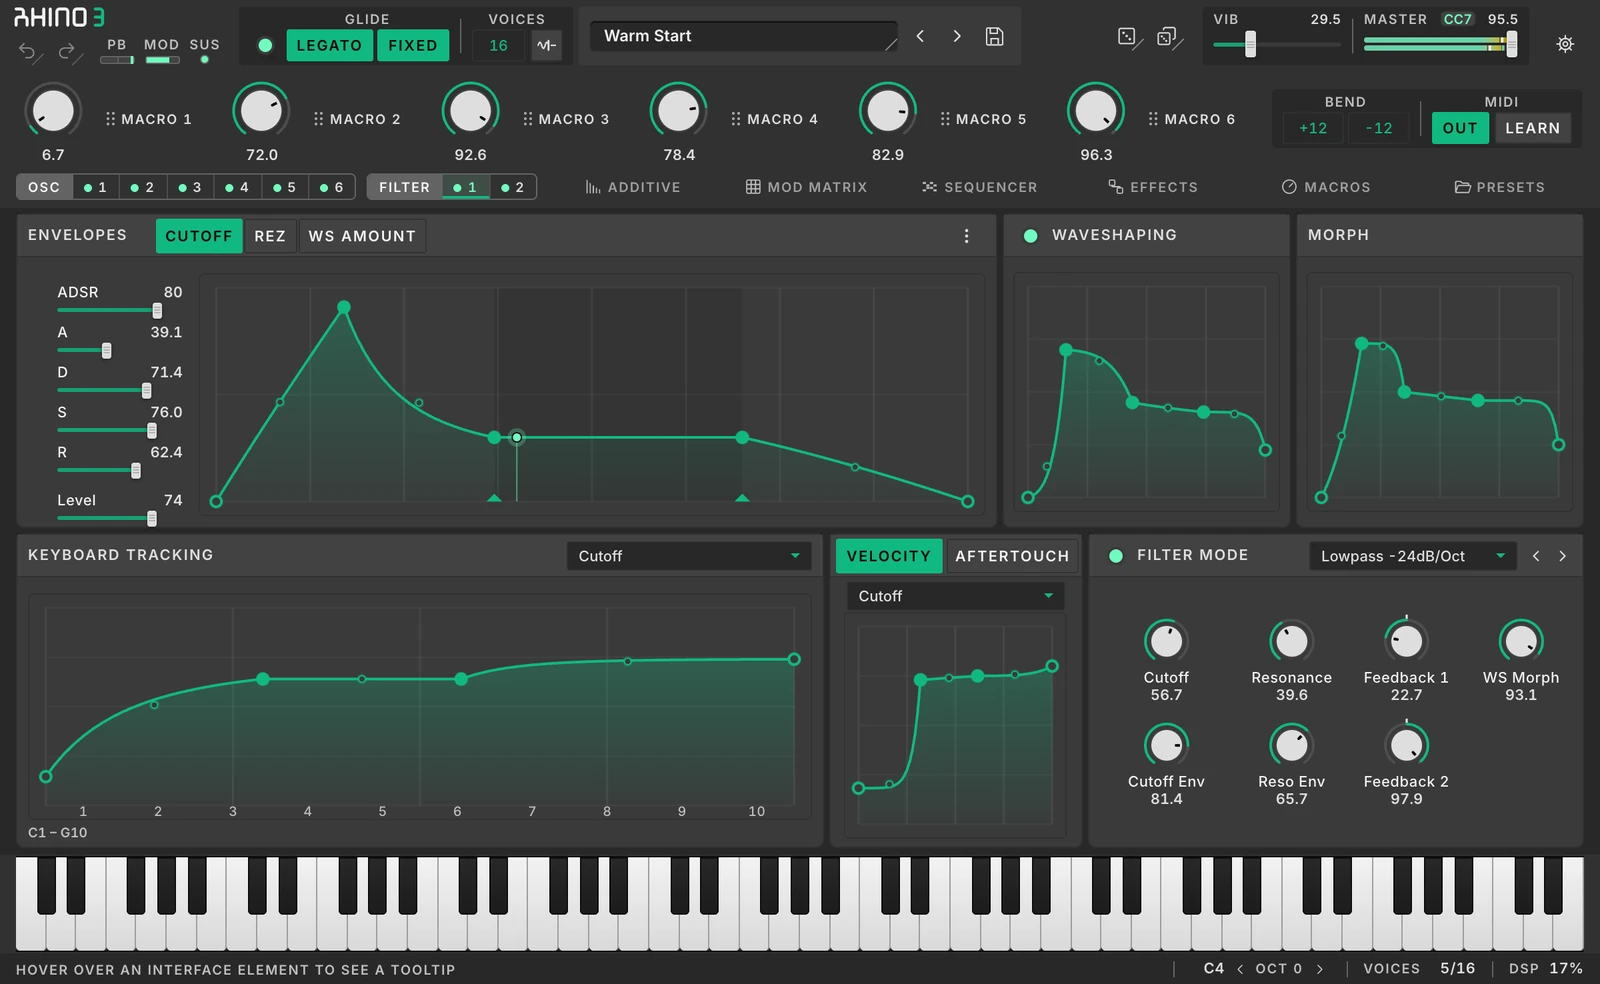Select previous filter mode arrow
The image size is (1600, 984).
(1536, 556)
